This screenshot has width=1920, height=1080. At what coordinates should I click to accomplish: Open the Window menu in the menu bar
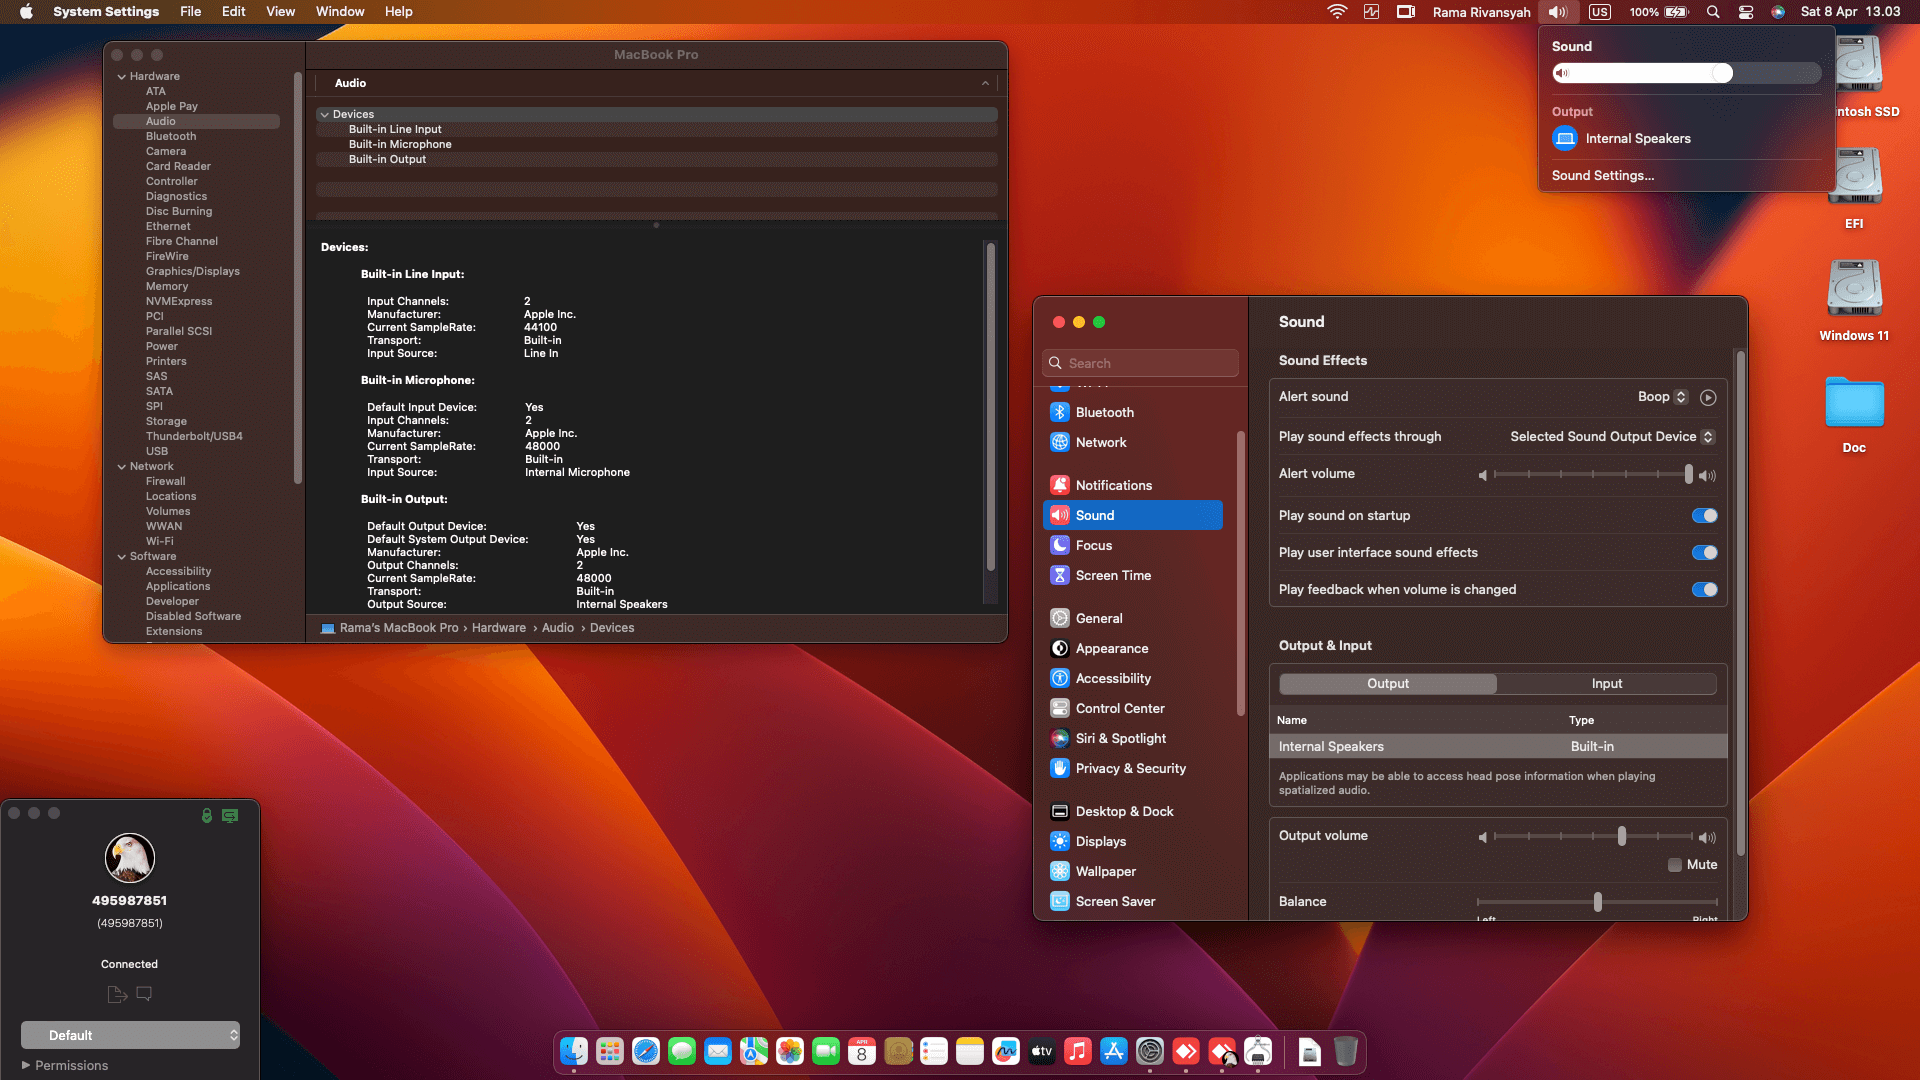point(340,11)
